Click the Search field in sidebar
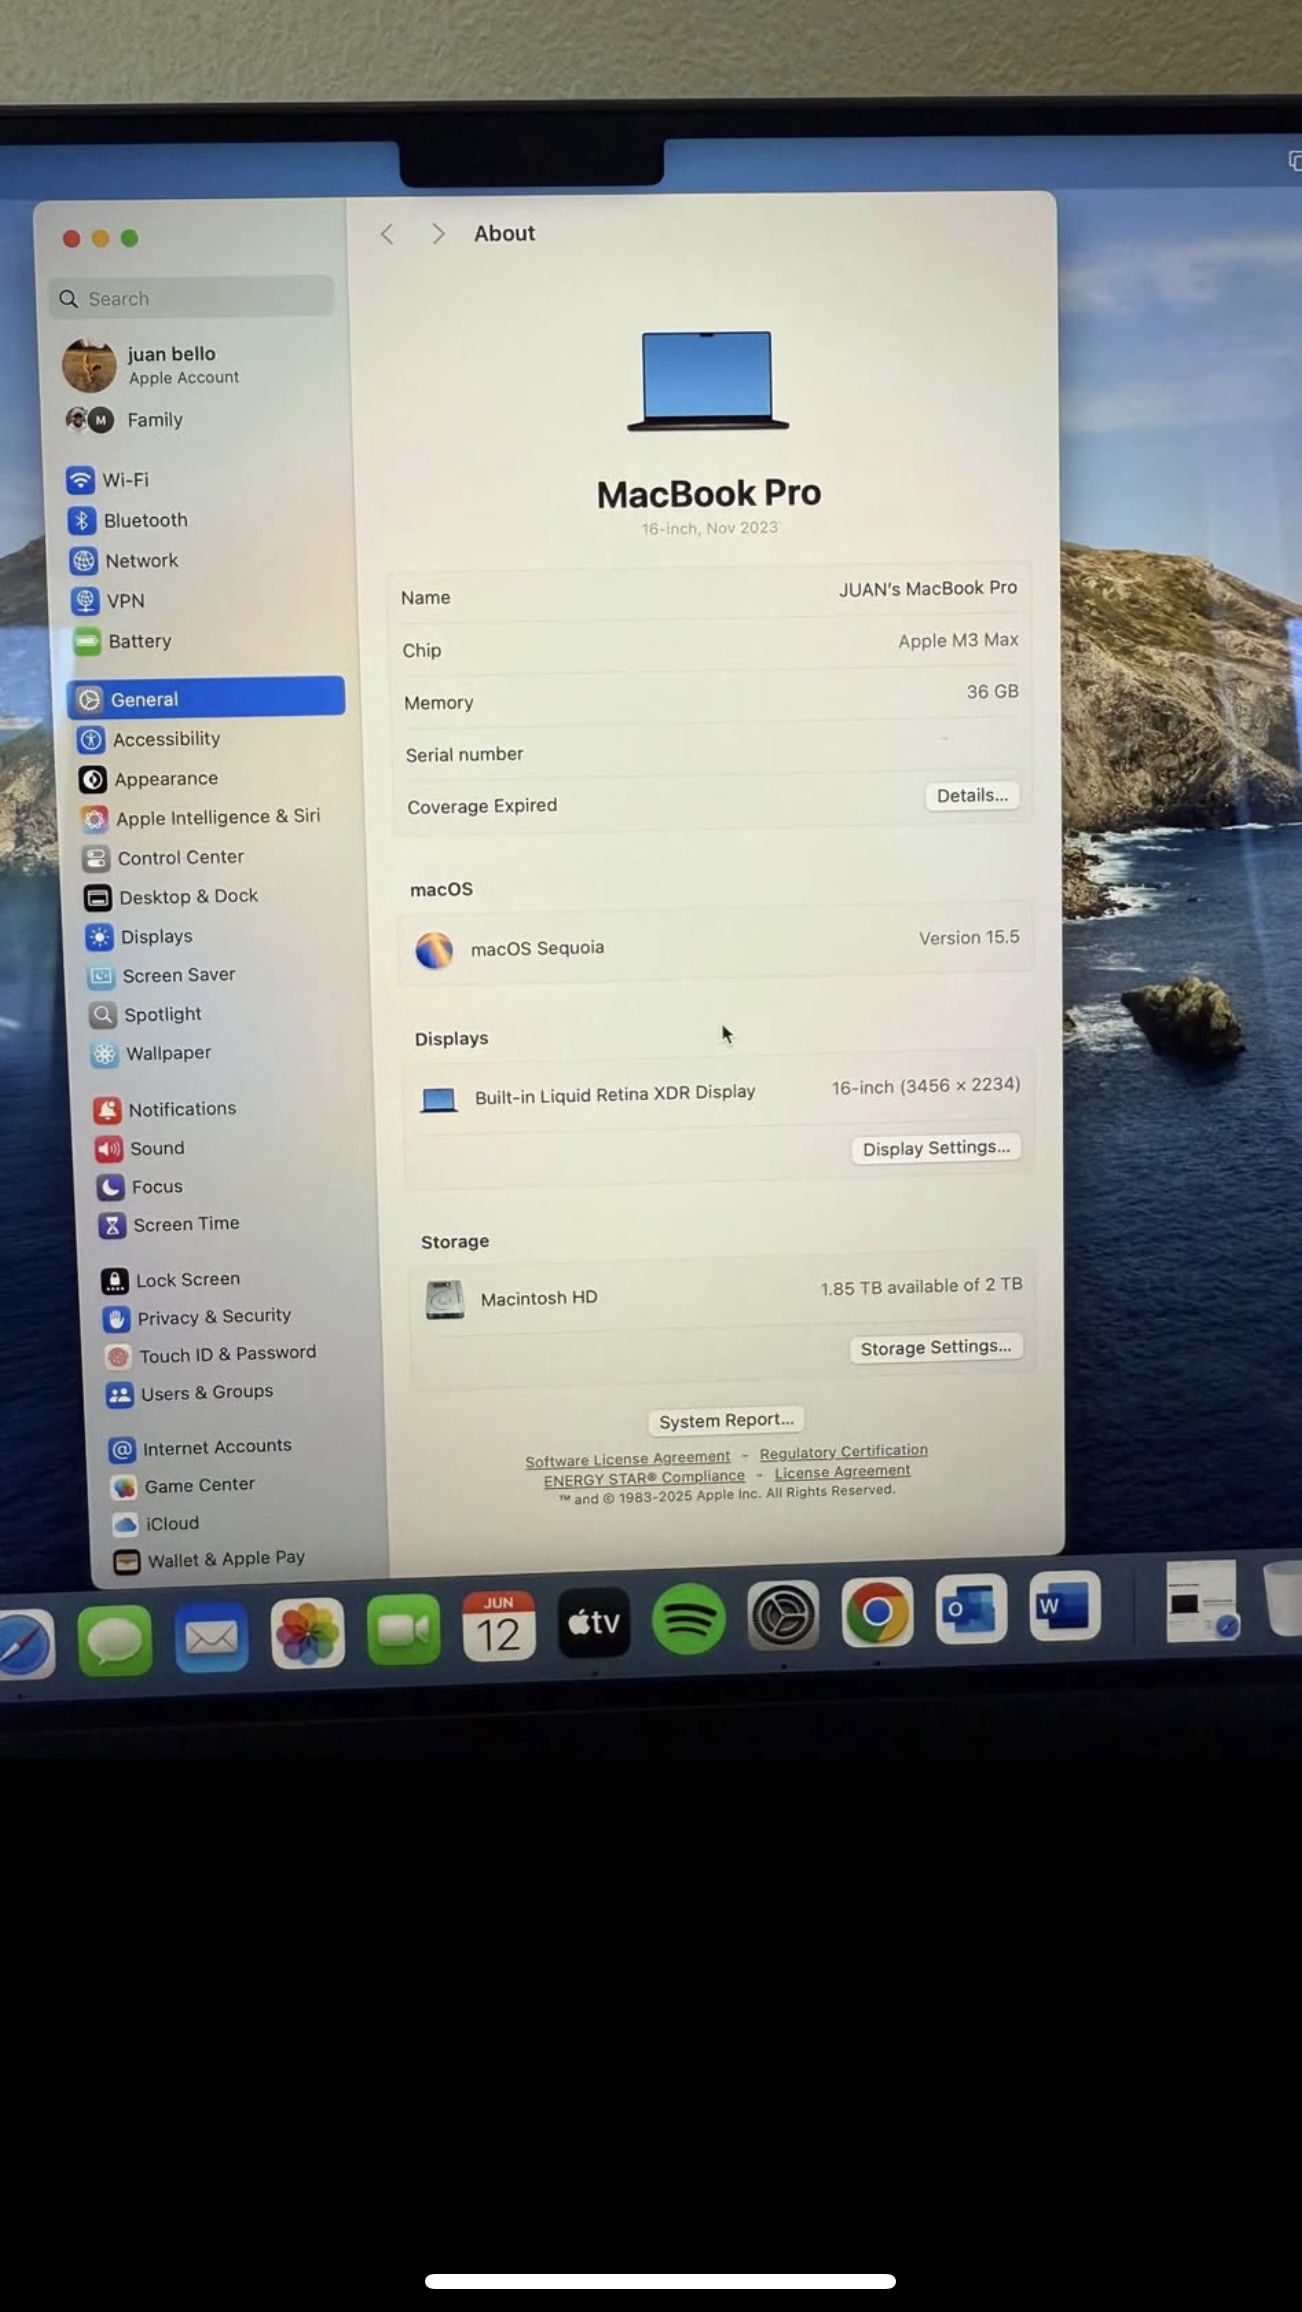This screenshot has height=2312, width=1302. (x=192, y=298)
